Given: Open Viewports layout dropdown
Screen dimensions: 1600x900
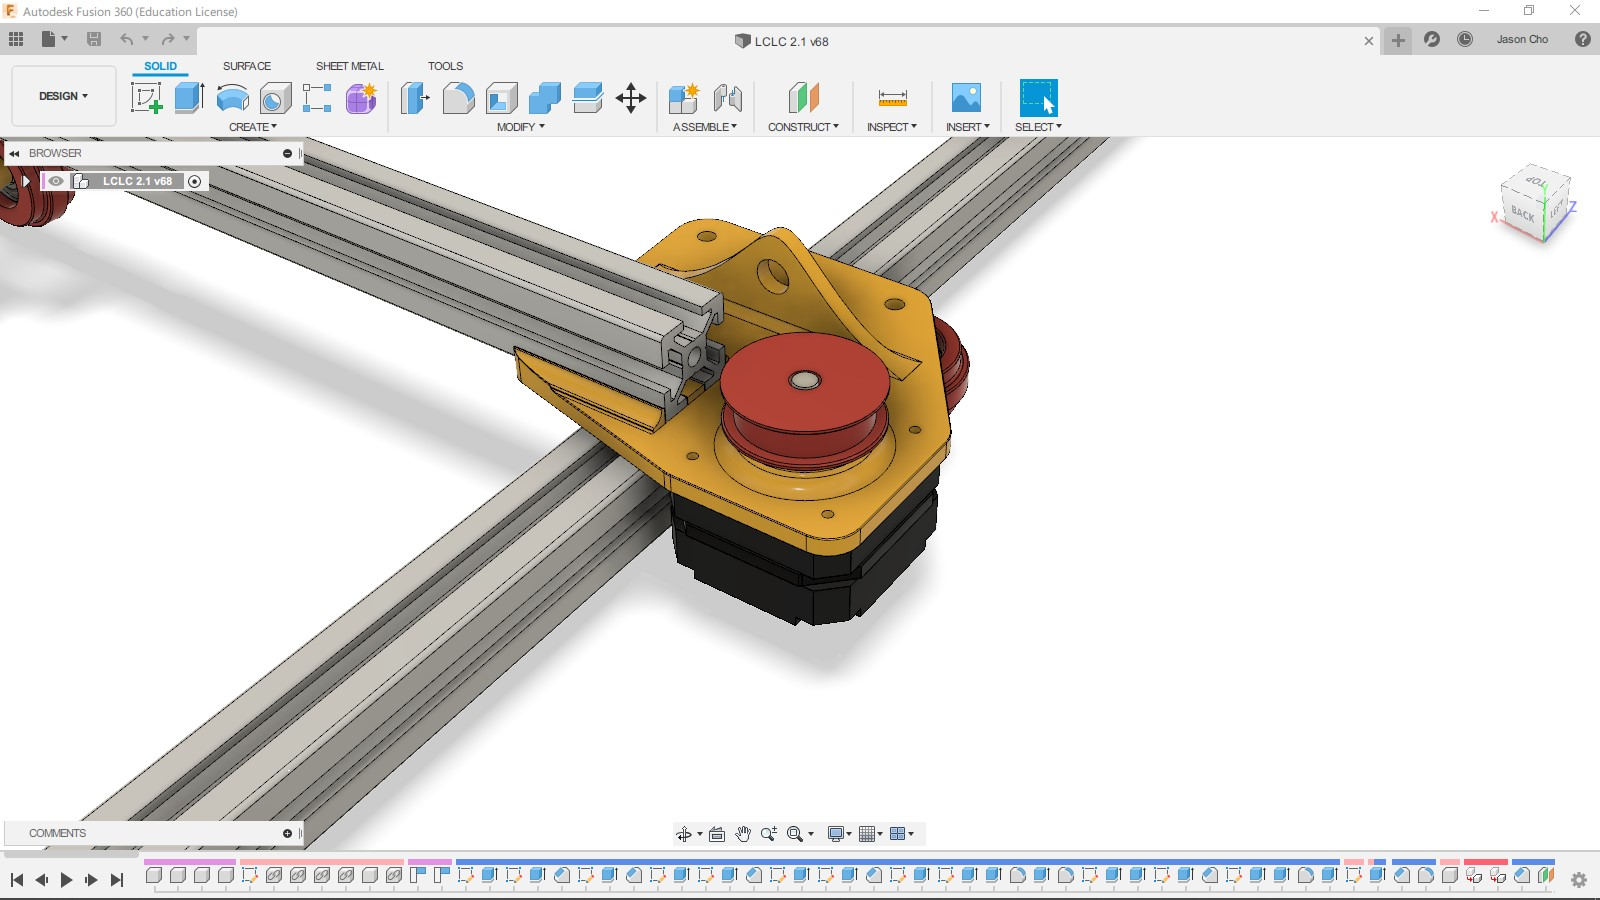Looking at the screenshot, I should pos(901,834).
